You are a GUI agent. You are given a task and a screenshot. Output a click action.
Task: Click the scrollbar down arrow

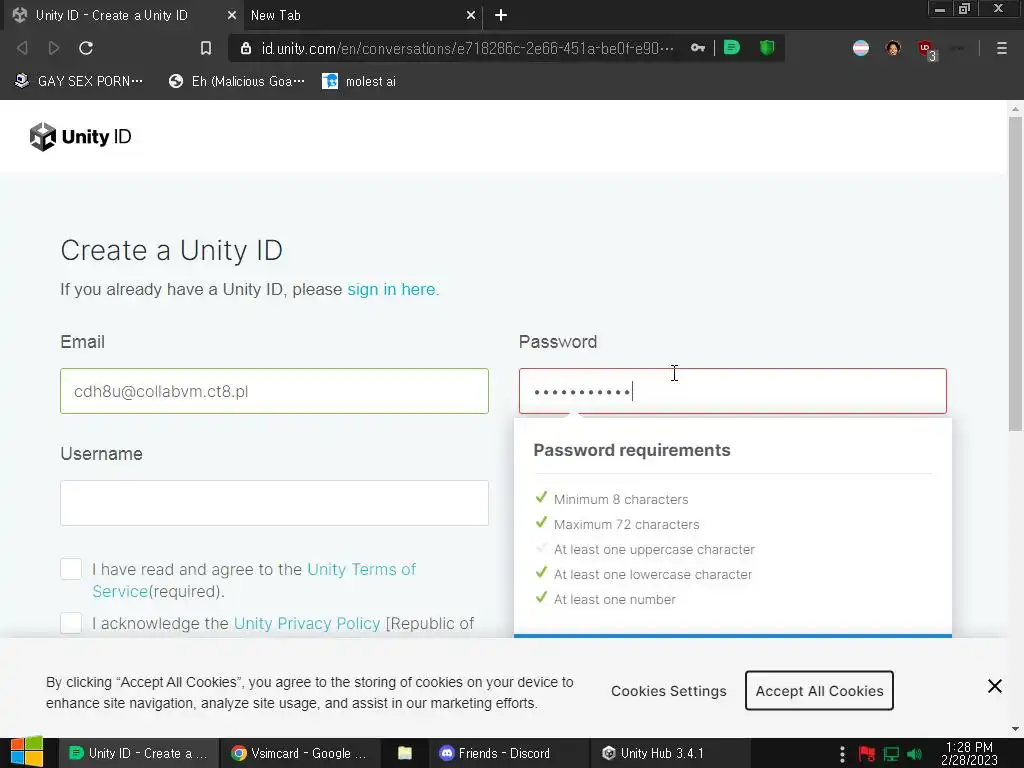pyautogui.click(x=1015, y=729)
